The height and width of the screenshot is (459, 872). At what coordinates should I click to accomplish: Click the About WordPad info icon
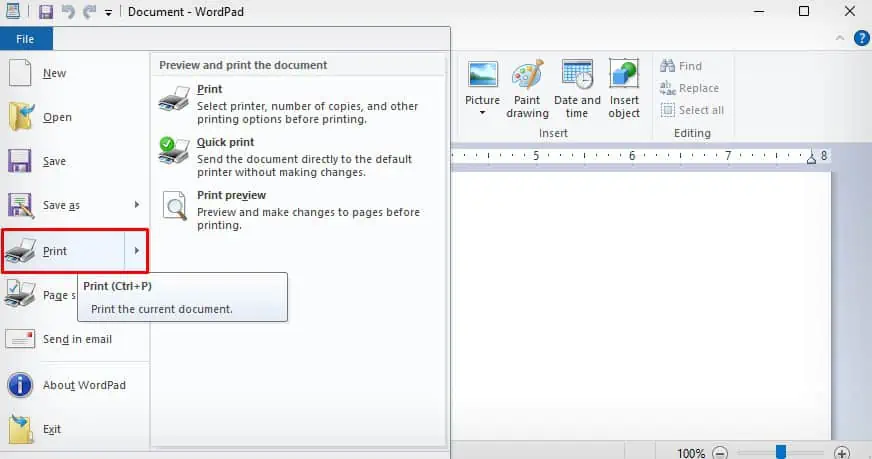20,385
